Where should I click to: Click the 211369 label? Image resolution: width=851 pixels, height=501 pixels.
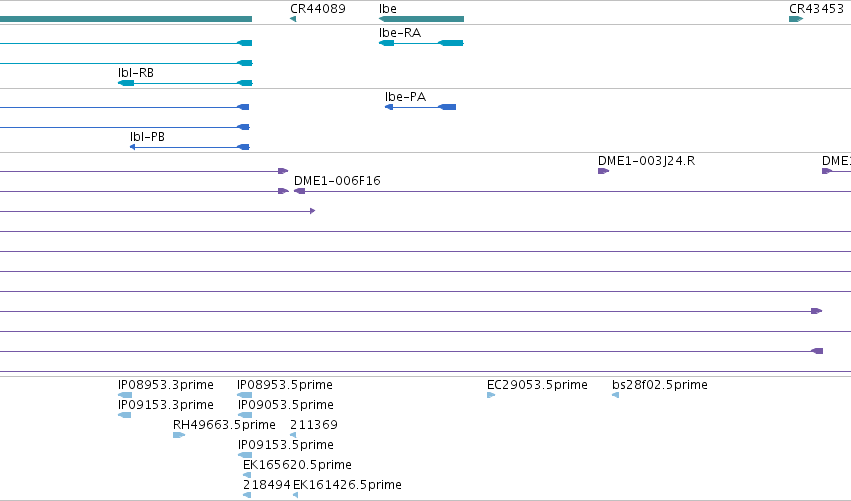pos(314,425)
